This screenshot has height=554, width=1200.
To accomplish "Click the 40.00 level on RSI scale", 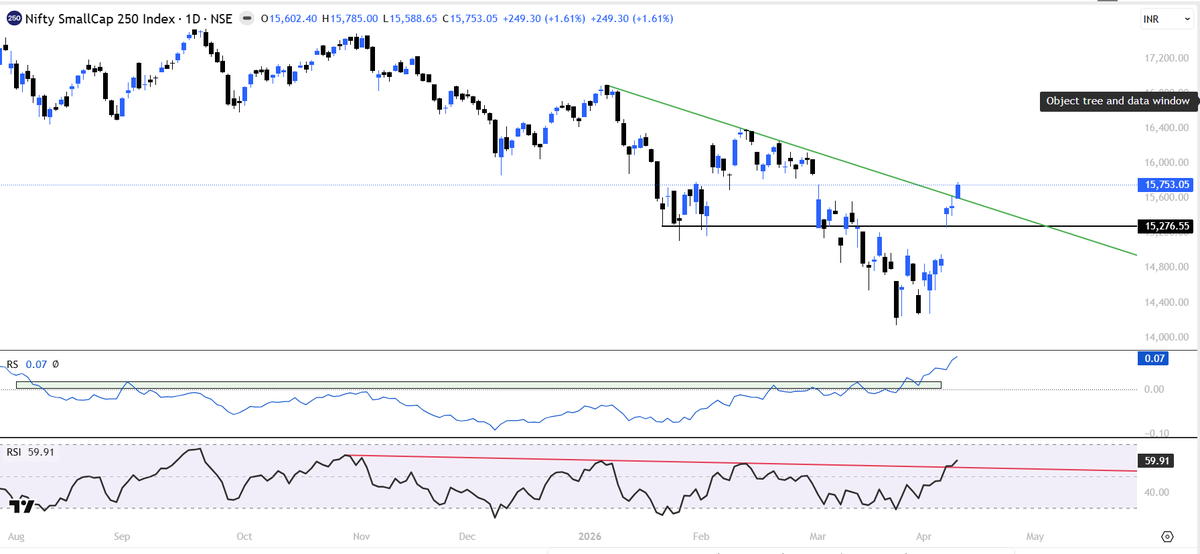I will [x=1156, y=492].
